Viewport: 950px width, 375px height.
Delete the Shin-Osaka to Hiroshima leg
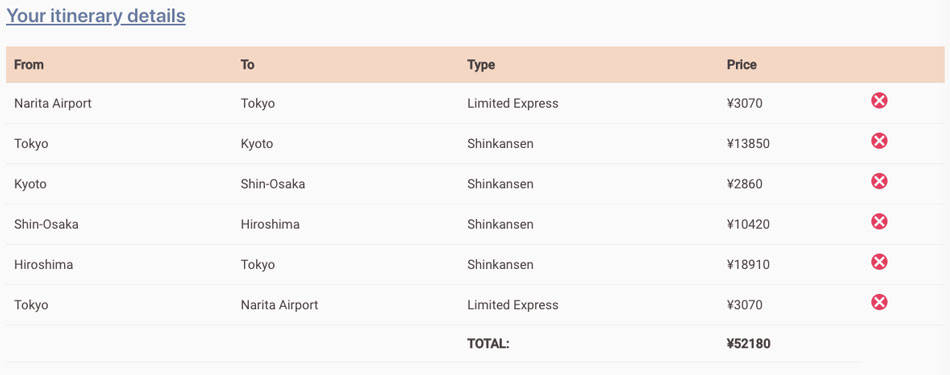pyautogui.click(x=879, y=222)
